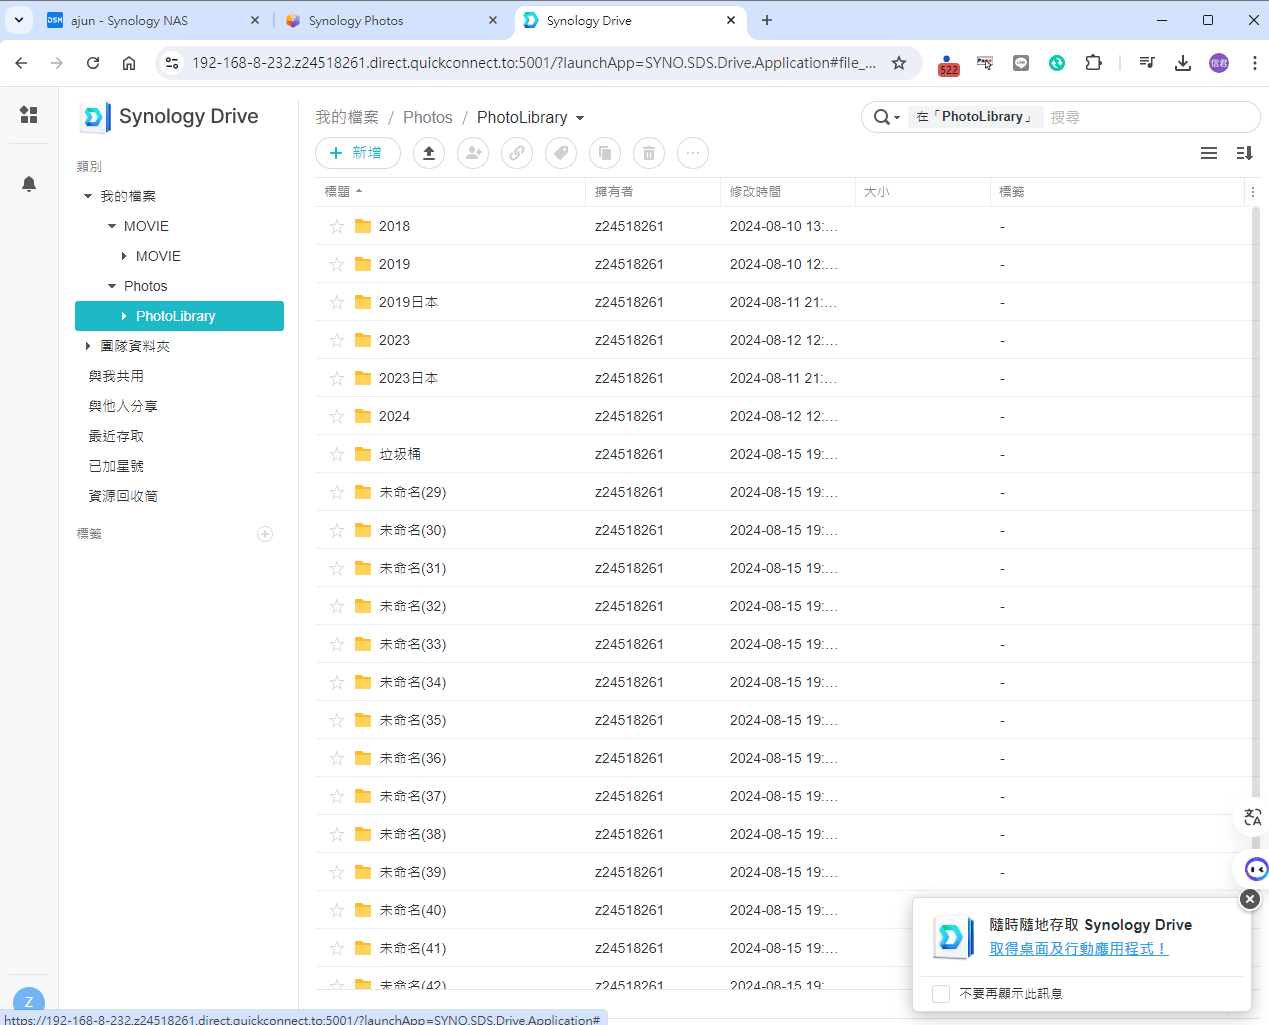Open browser downloads icon

click(1183, 63)
